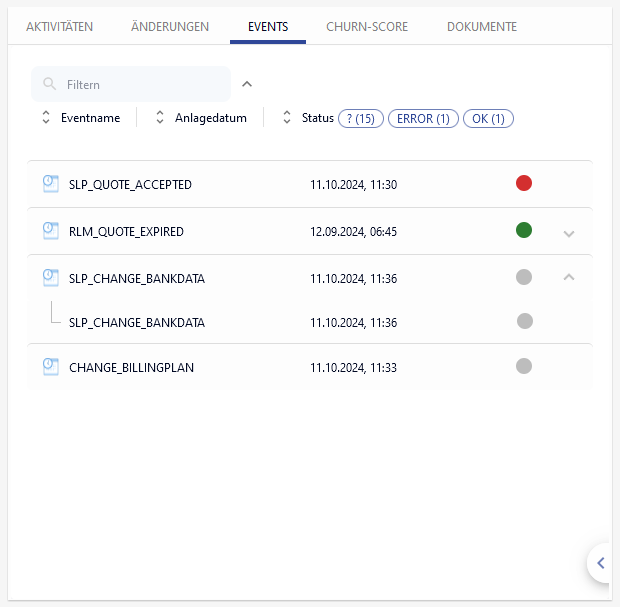Image resolution: width=620 pixels, height=607 pixels.
Task: Click the red status dot for SLP_QUOTE_ACCEPTED
Action: (523, 183)
